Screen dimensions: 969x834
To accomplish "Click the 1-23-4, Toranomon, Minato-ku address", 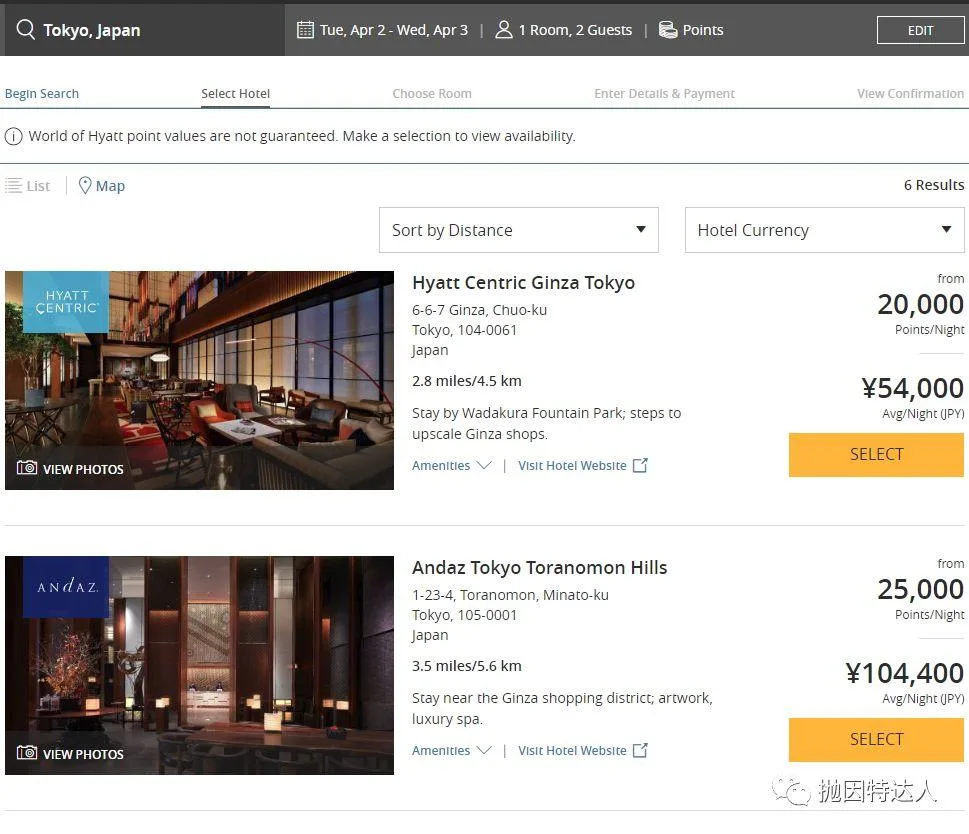I will point(510,594).
